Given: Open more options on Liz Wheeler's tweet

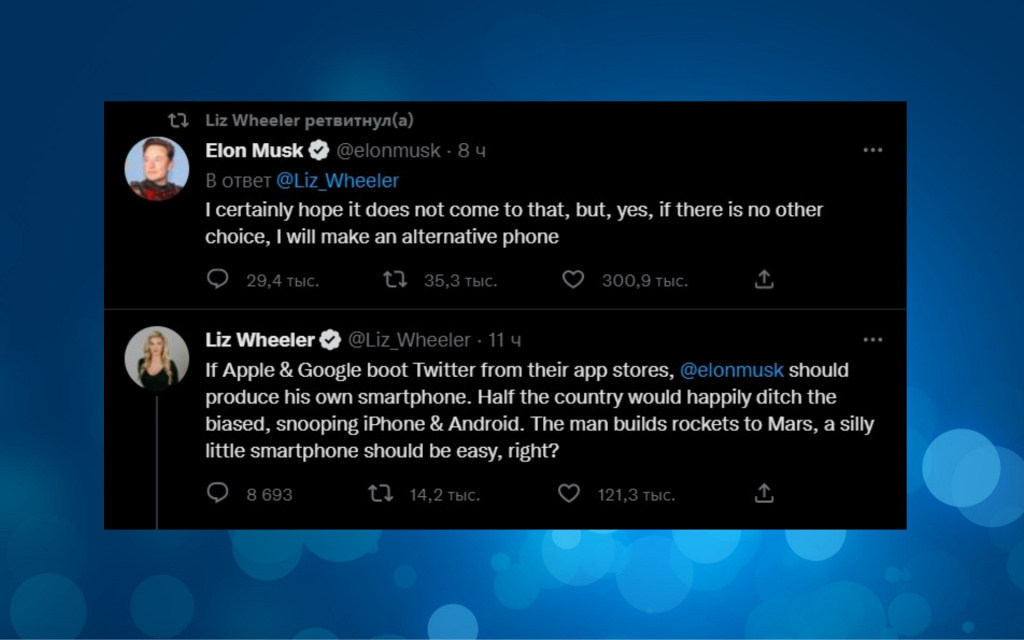Looking at the screenshot, I should (873, 340).
